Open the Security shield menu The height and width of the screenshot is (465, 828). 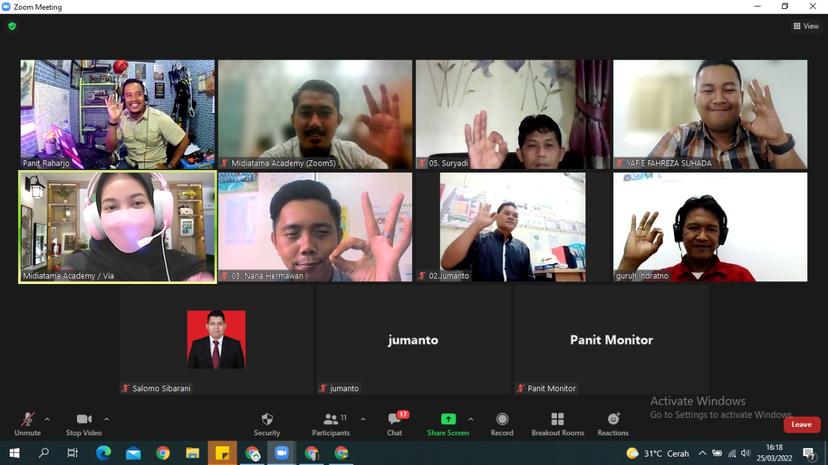pyautogui.click(x=267, y=424)
